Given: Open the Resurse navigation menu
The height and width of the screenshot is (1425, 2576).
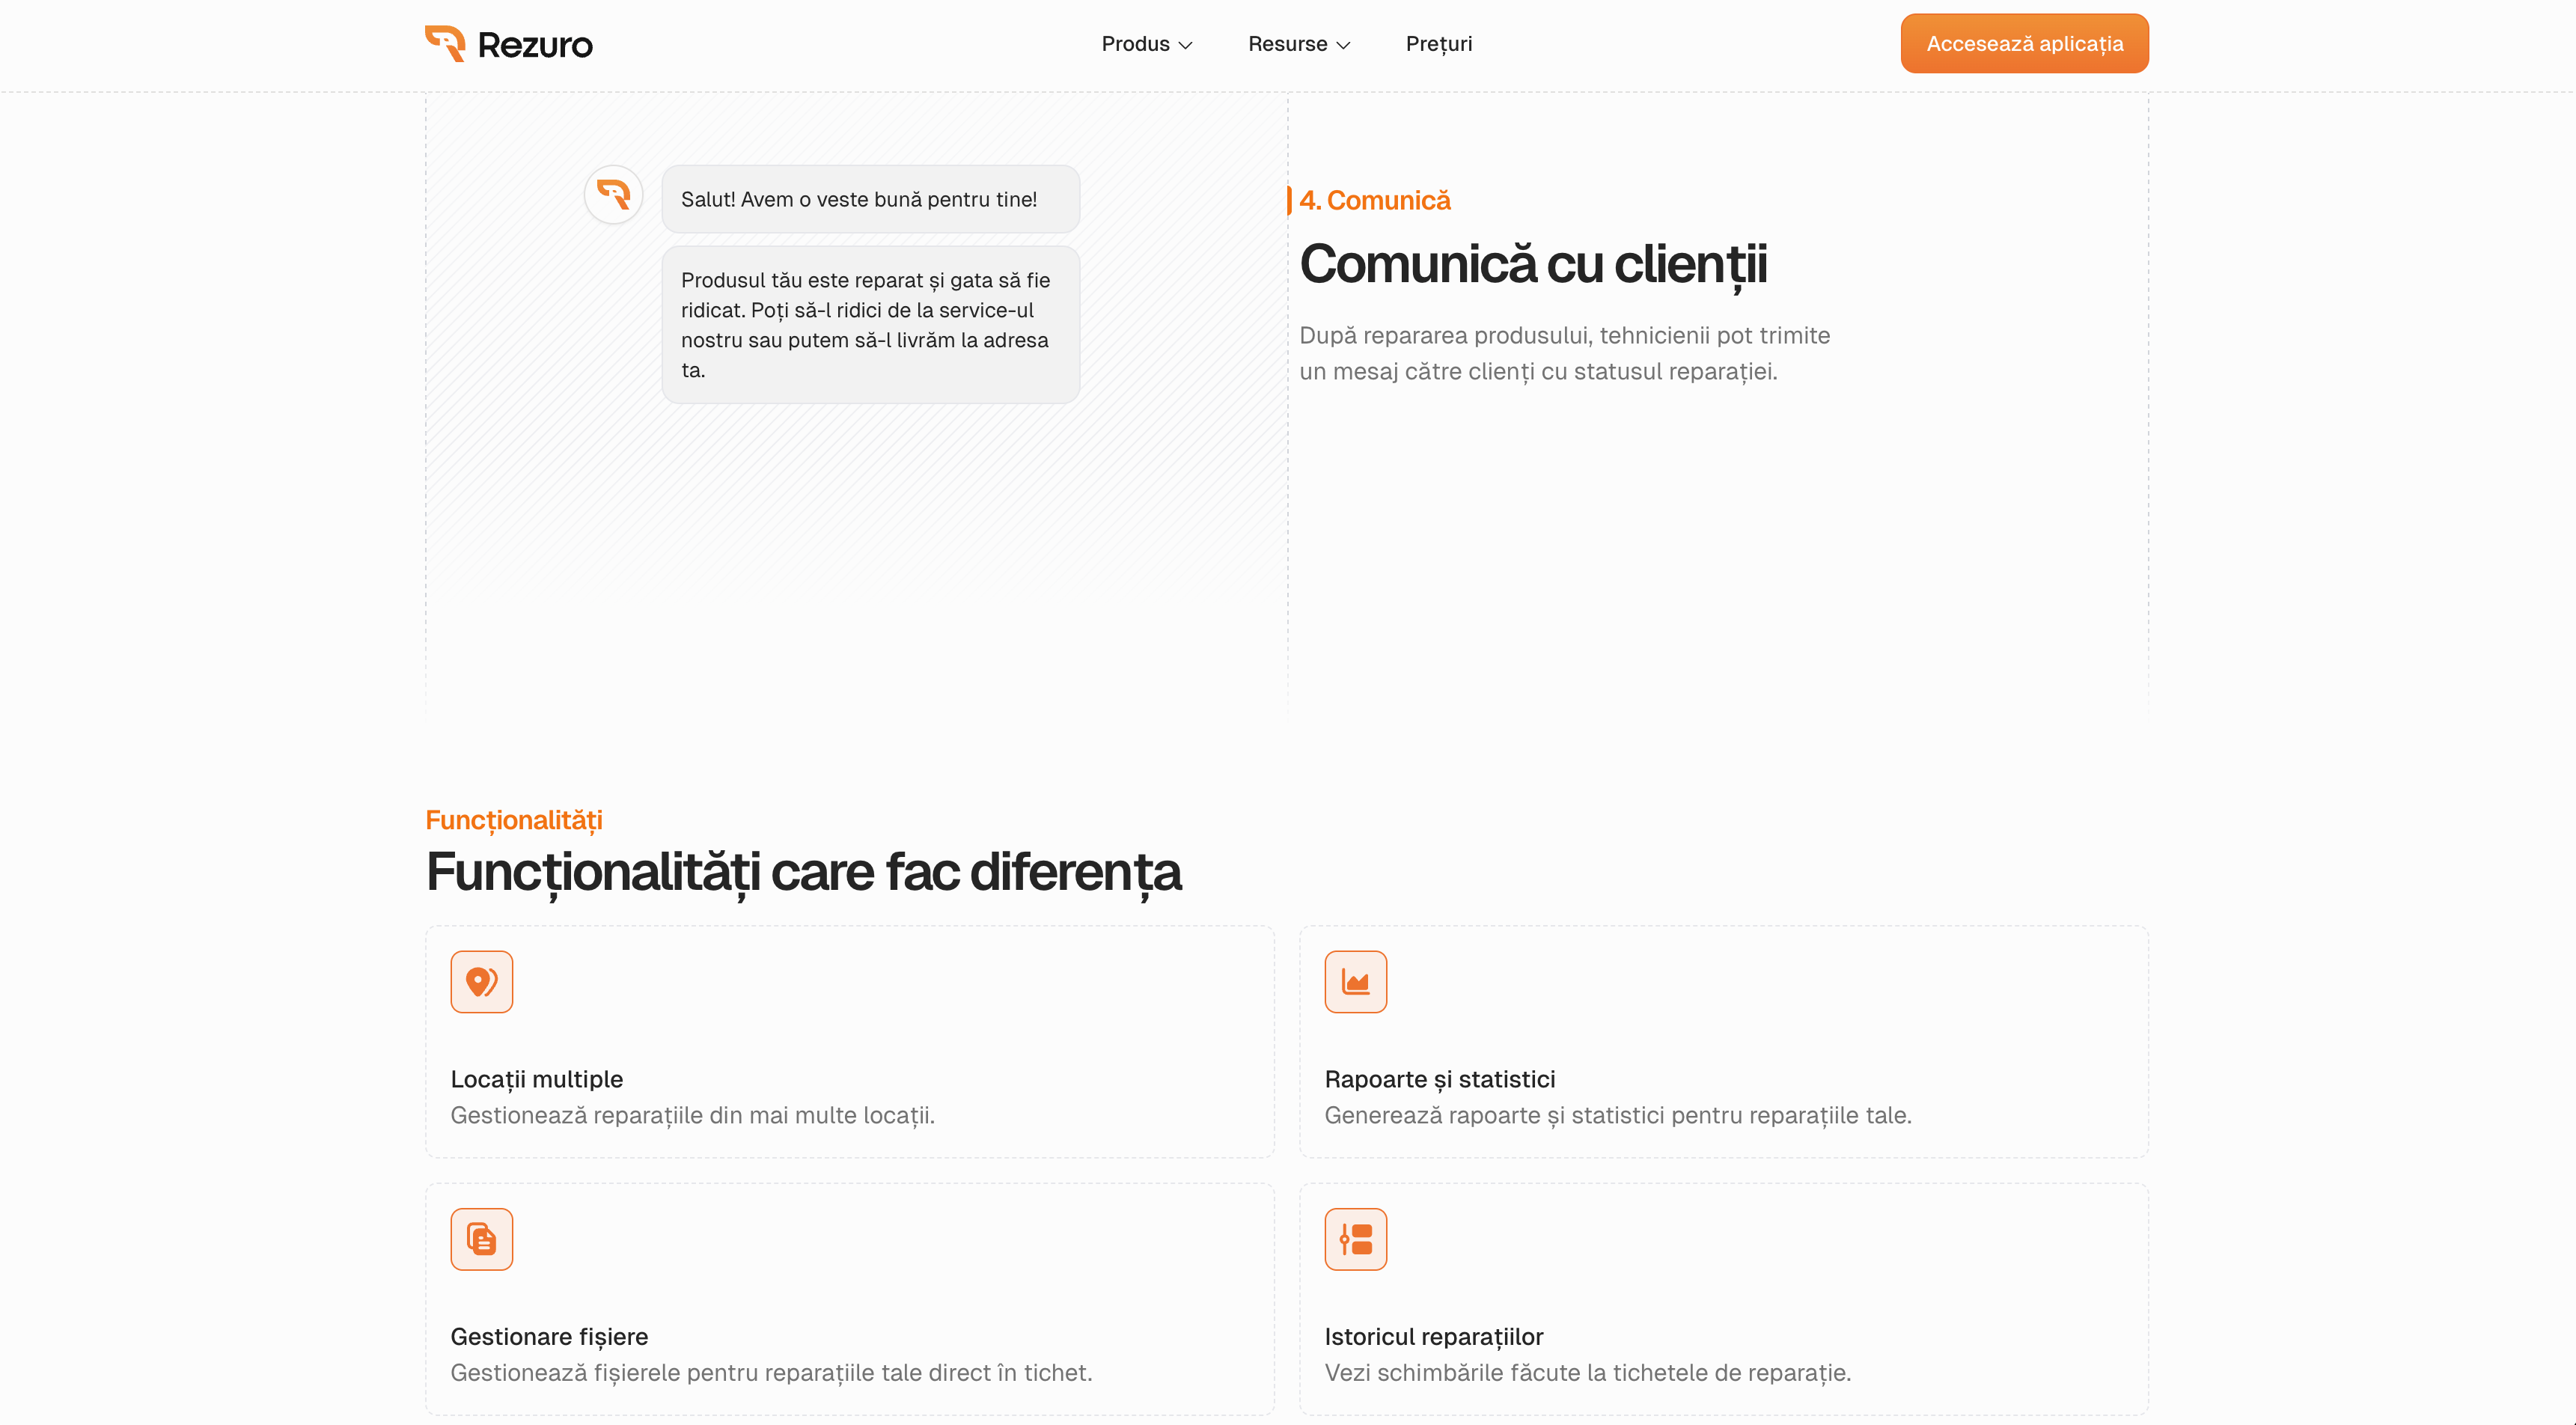Looking at the screenshot, I should pos(1287,44).
